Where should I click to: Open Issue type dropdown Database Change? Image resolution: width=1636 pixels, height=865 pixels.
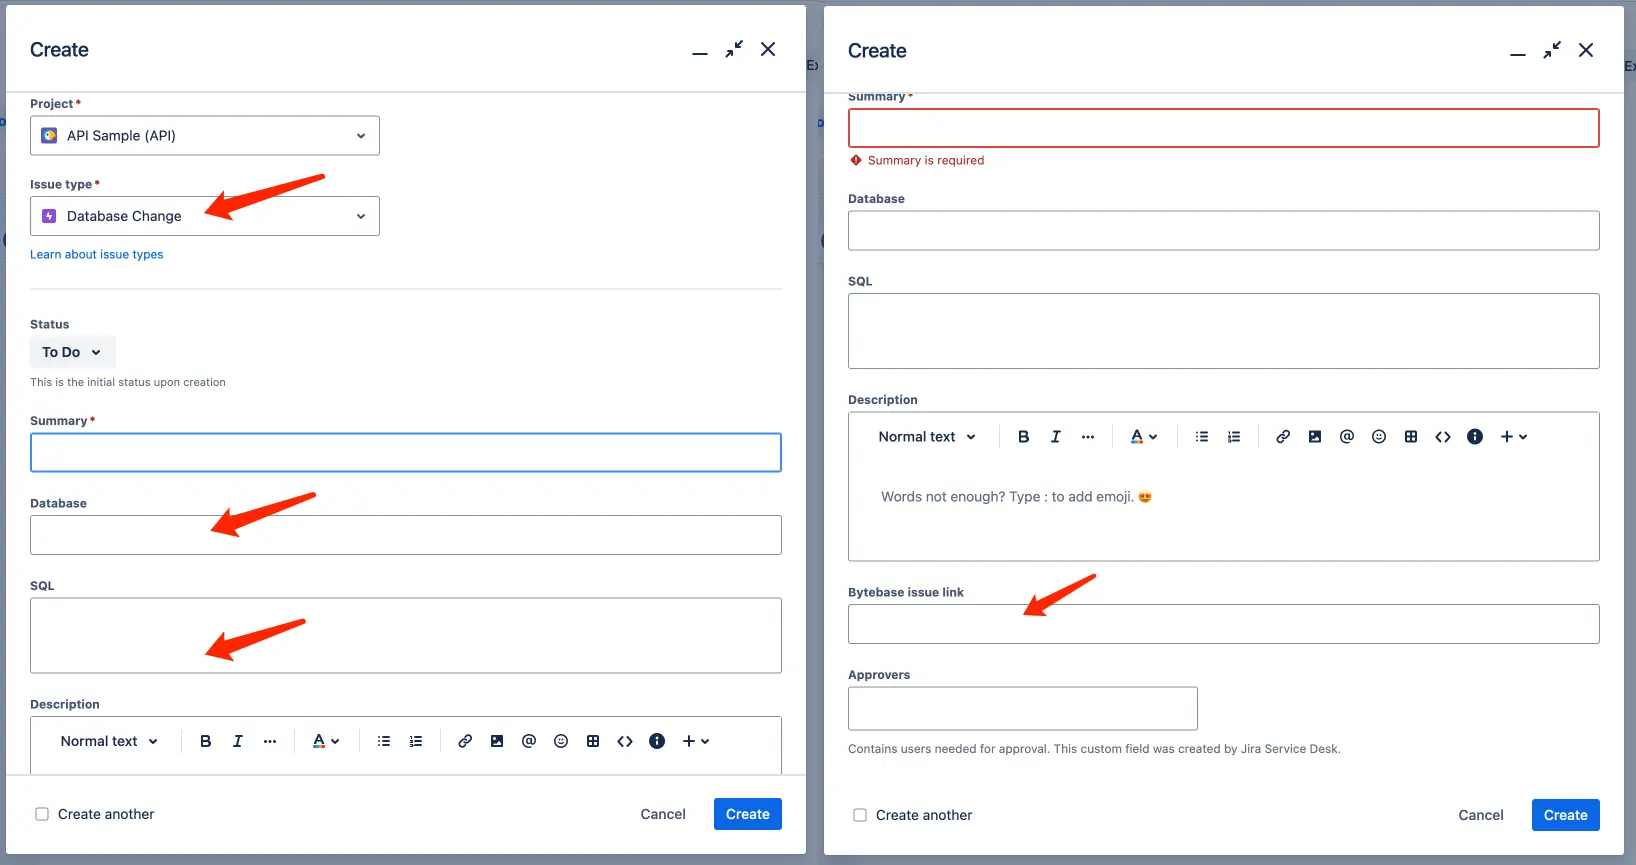[205, 216]
